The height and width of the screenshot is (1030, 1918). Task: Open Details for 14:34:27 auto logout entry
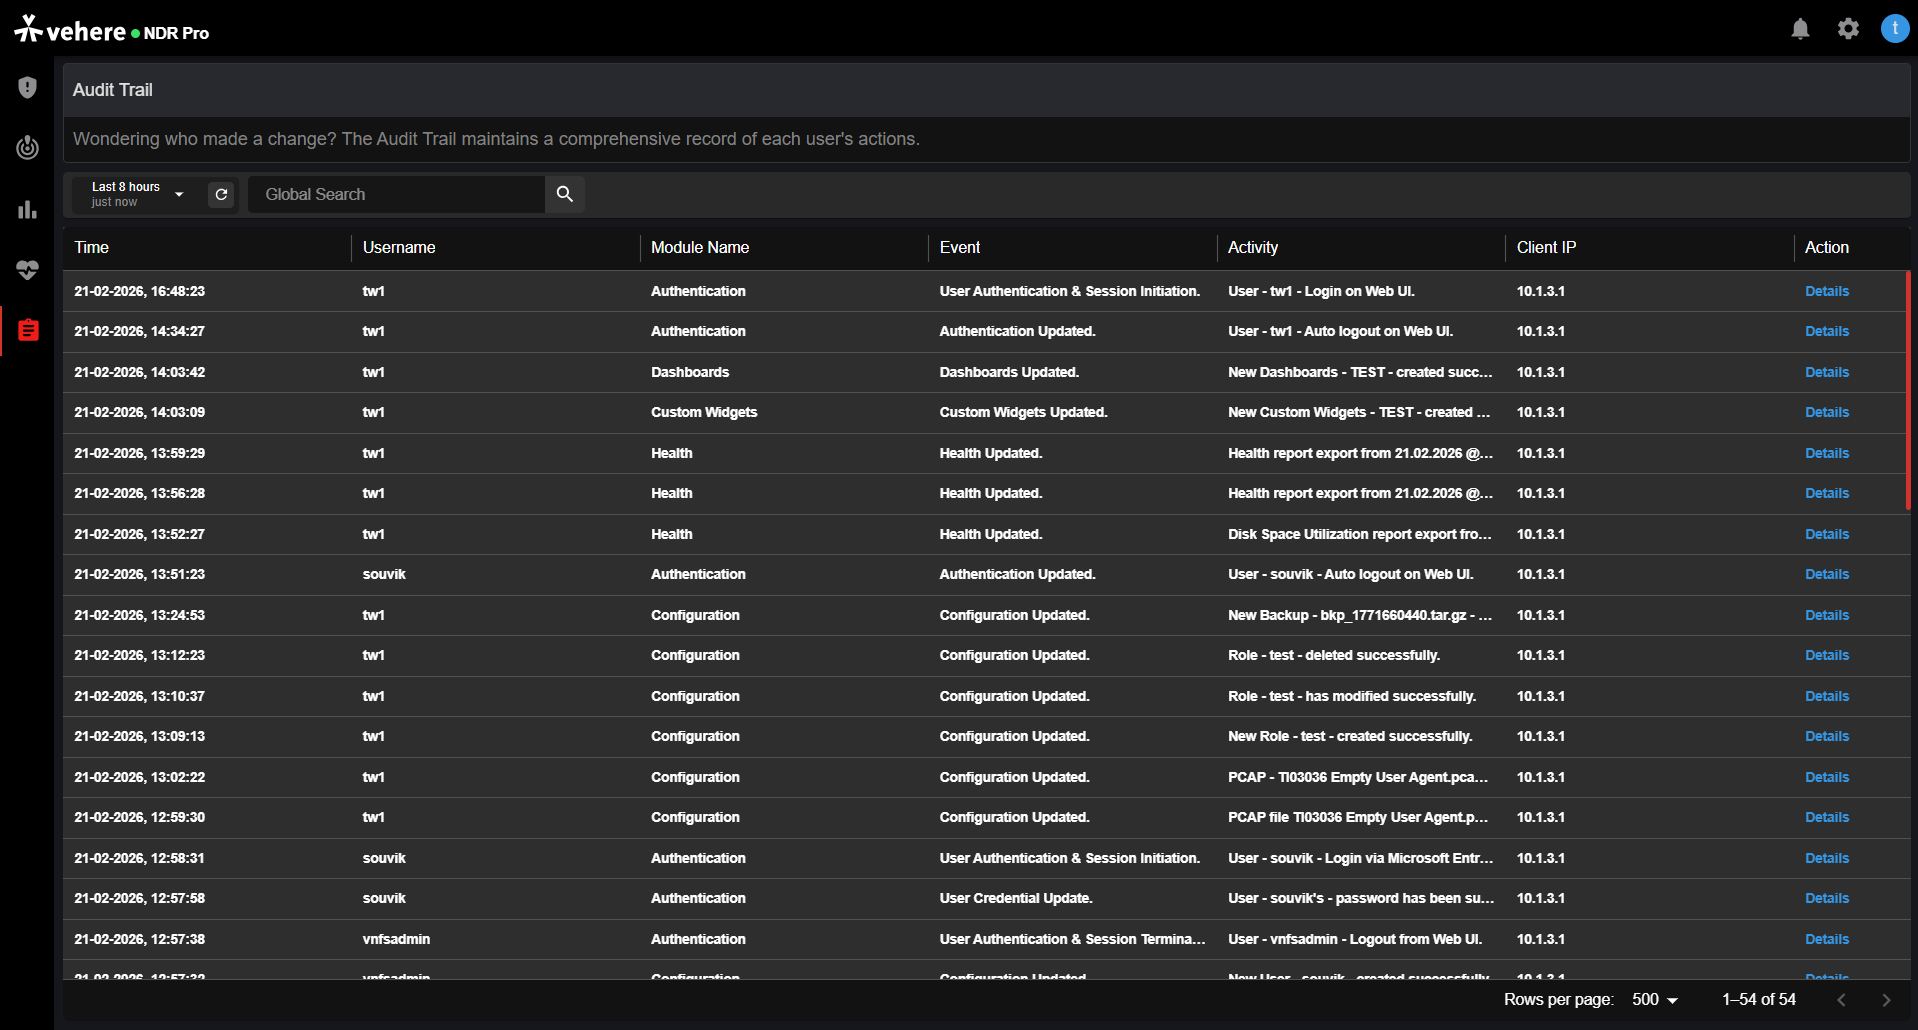pos(1827,331)
